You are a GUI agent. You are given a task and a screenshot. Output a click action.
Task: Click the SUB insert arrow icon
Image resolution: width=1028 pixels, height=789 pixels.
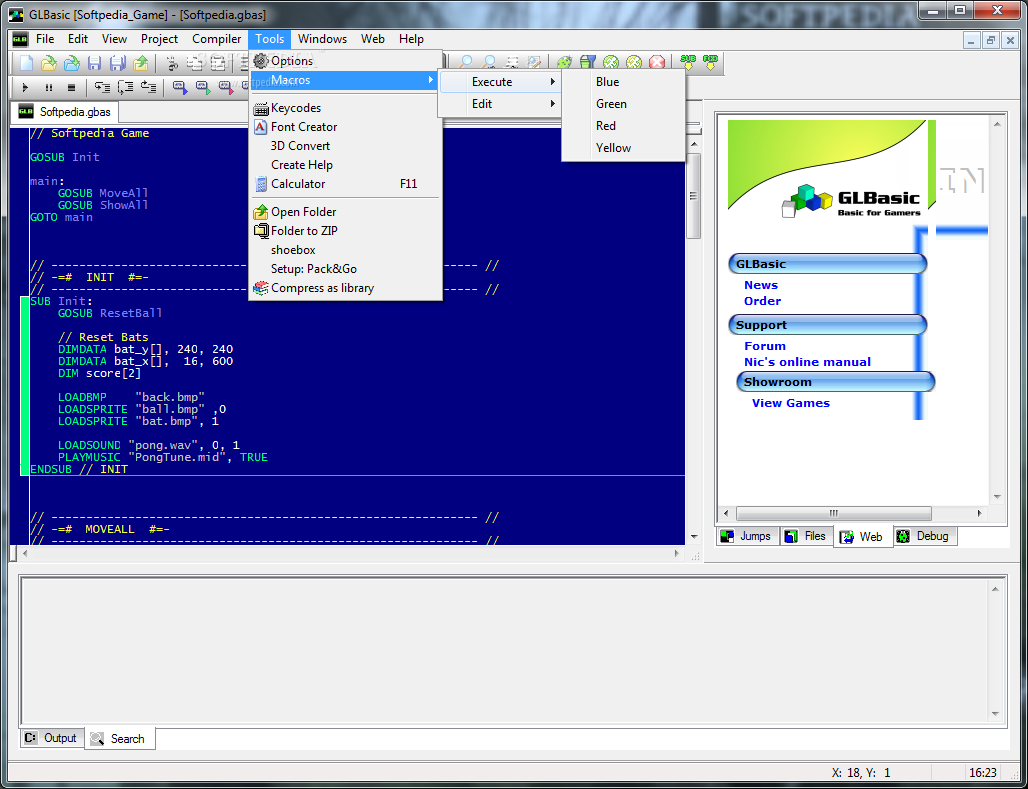pyautogui.click(x=688, y=63)
